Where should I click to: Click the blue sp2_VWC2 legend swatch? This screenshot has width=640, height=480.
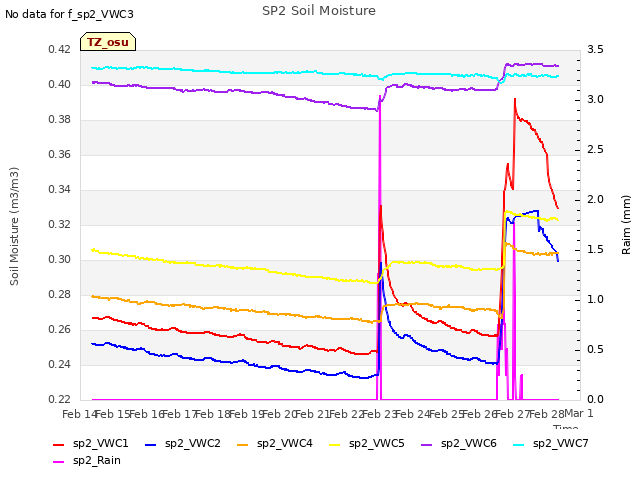(151, 444)
